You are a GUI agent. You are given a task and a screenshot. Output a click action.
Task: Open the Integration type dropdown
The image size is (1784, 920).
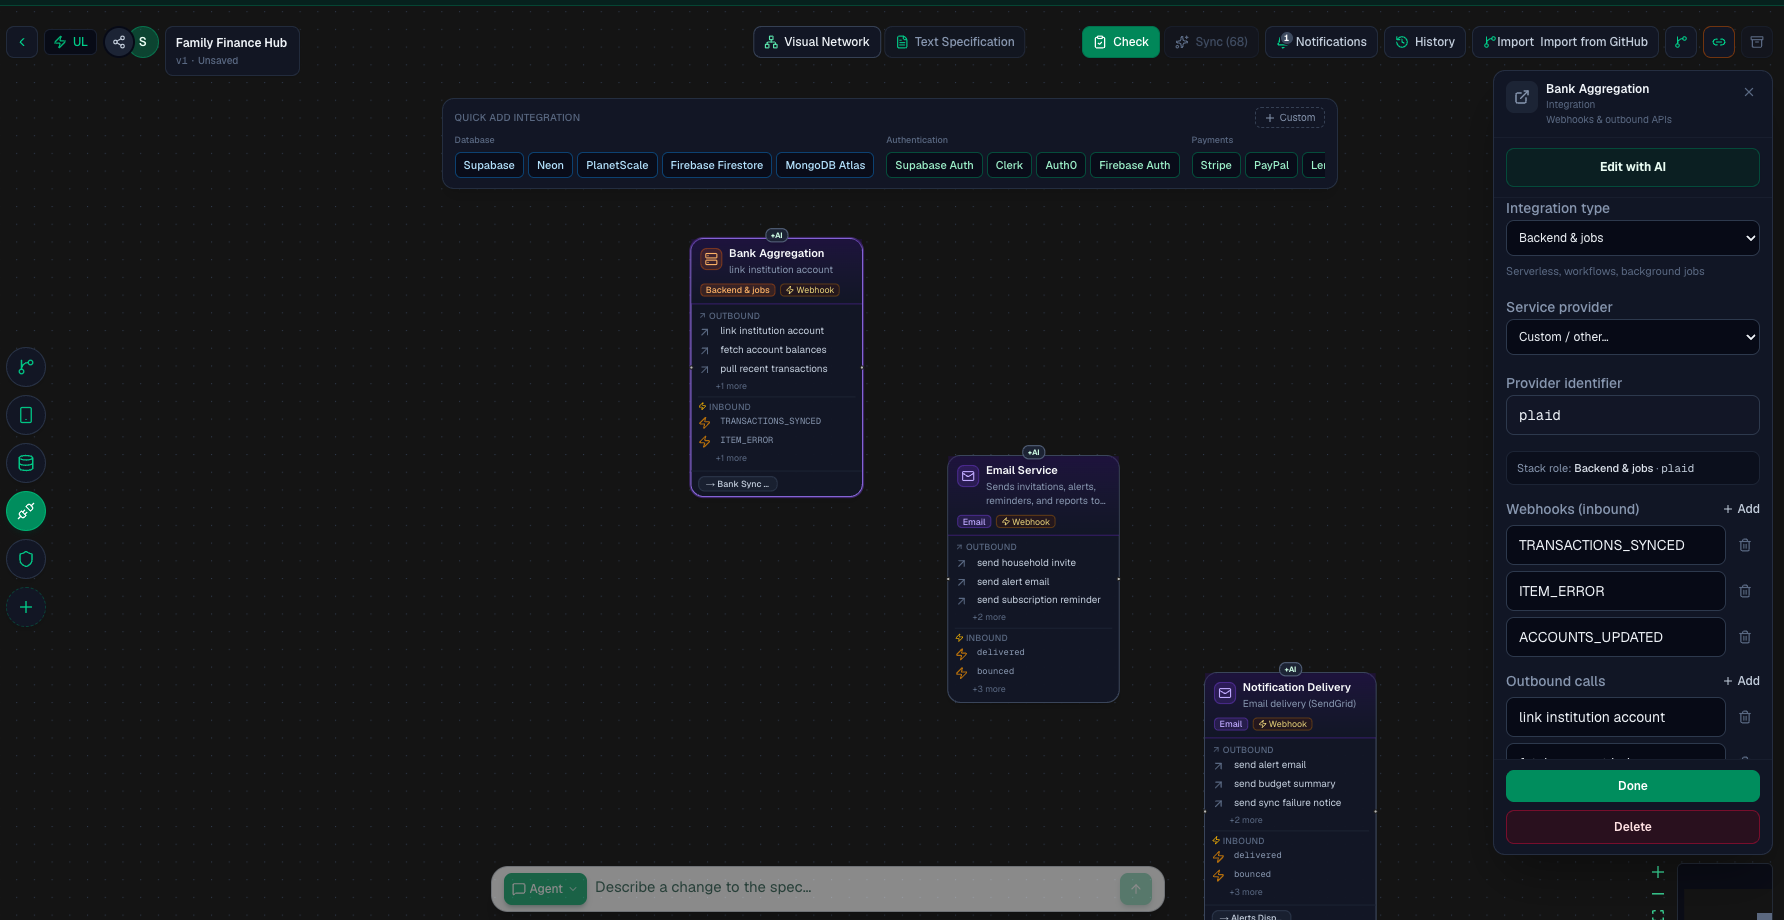(1633, 238)
